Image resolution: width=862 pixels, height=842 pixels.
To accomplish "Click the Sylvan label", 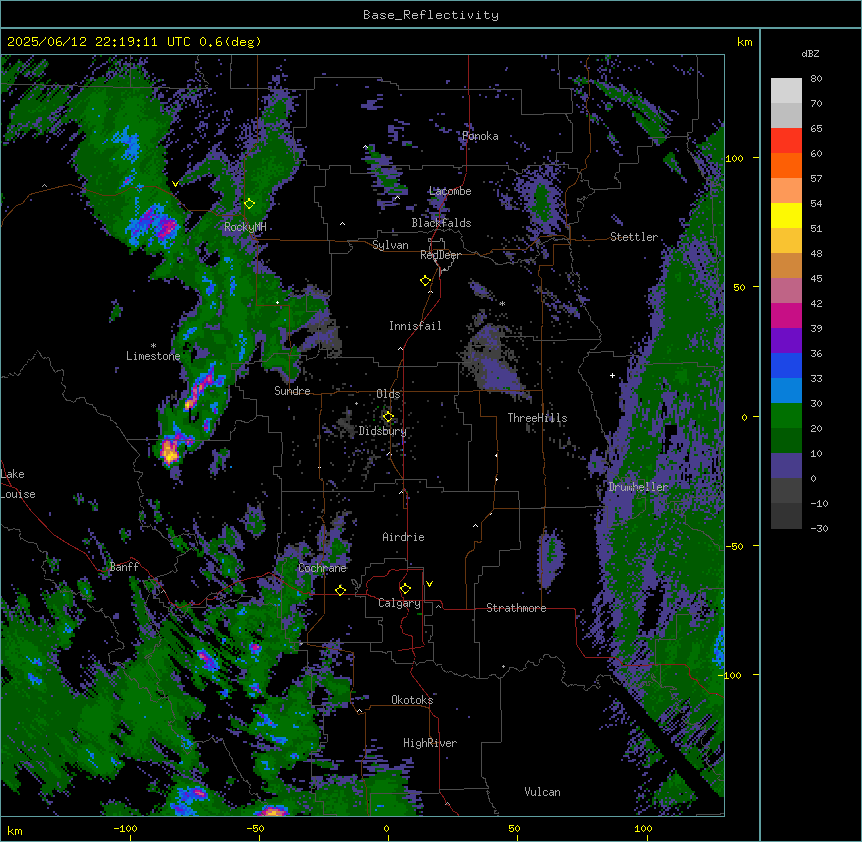I will [x=390, y=245].
